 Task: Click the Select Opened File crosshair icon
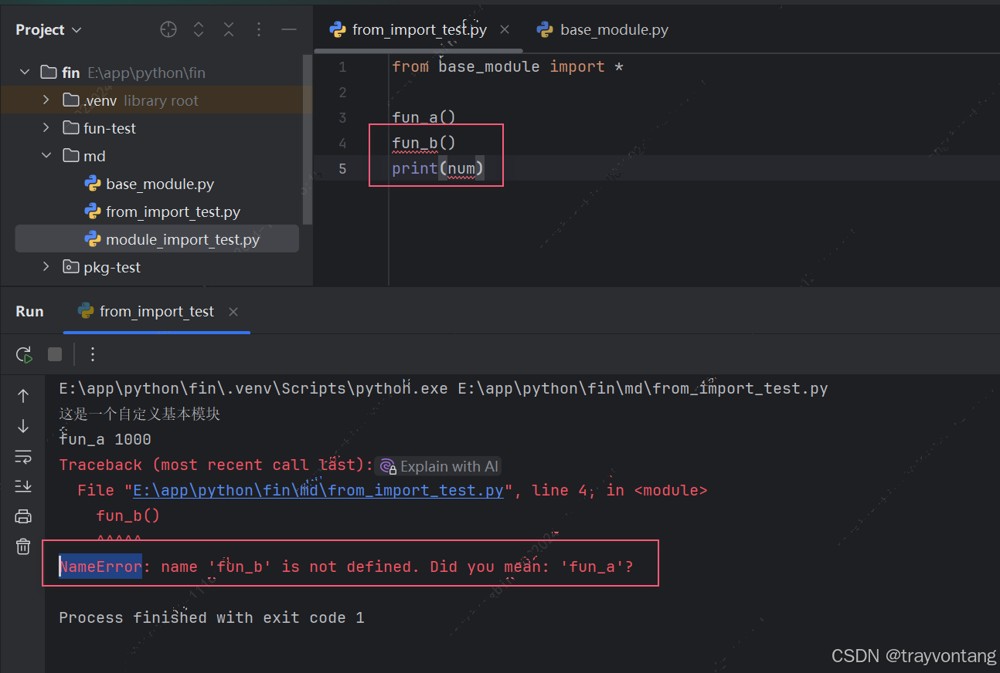point(168,29)
